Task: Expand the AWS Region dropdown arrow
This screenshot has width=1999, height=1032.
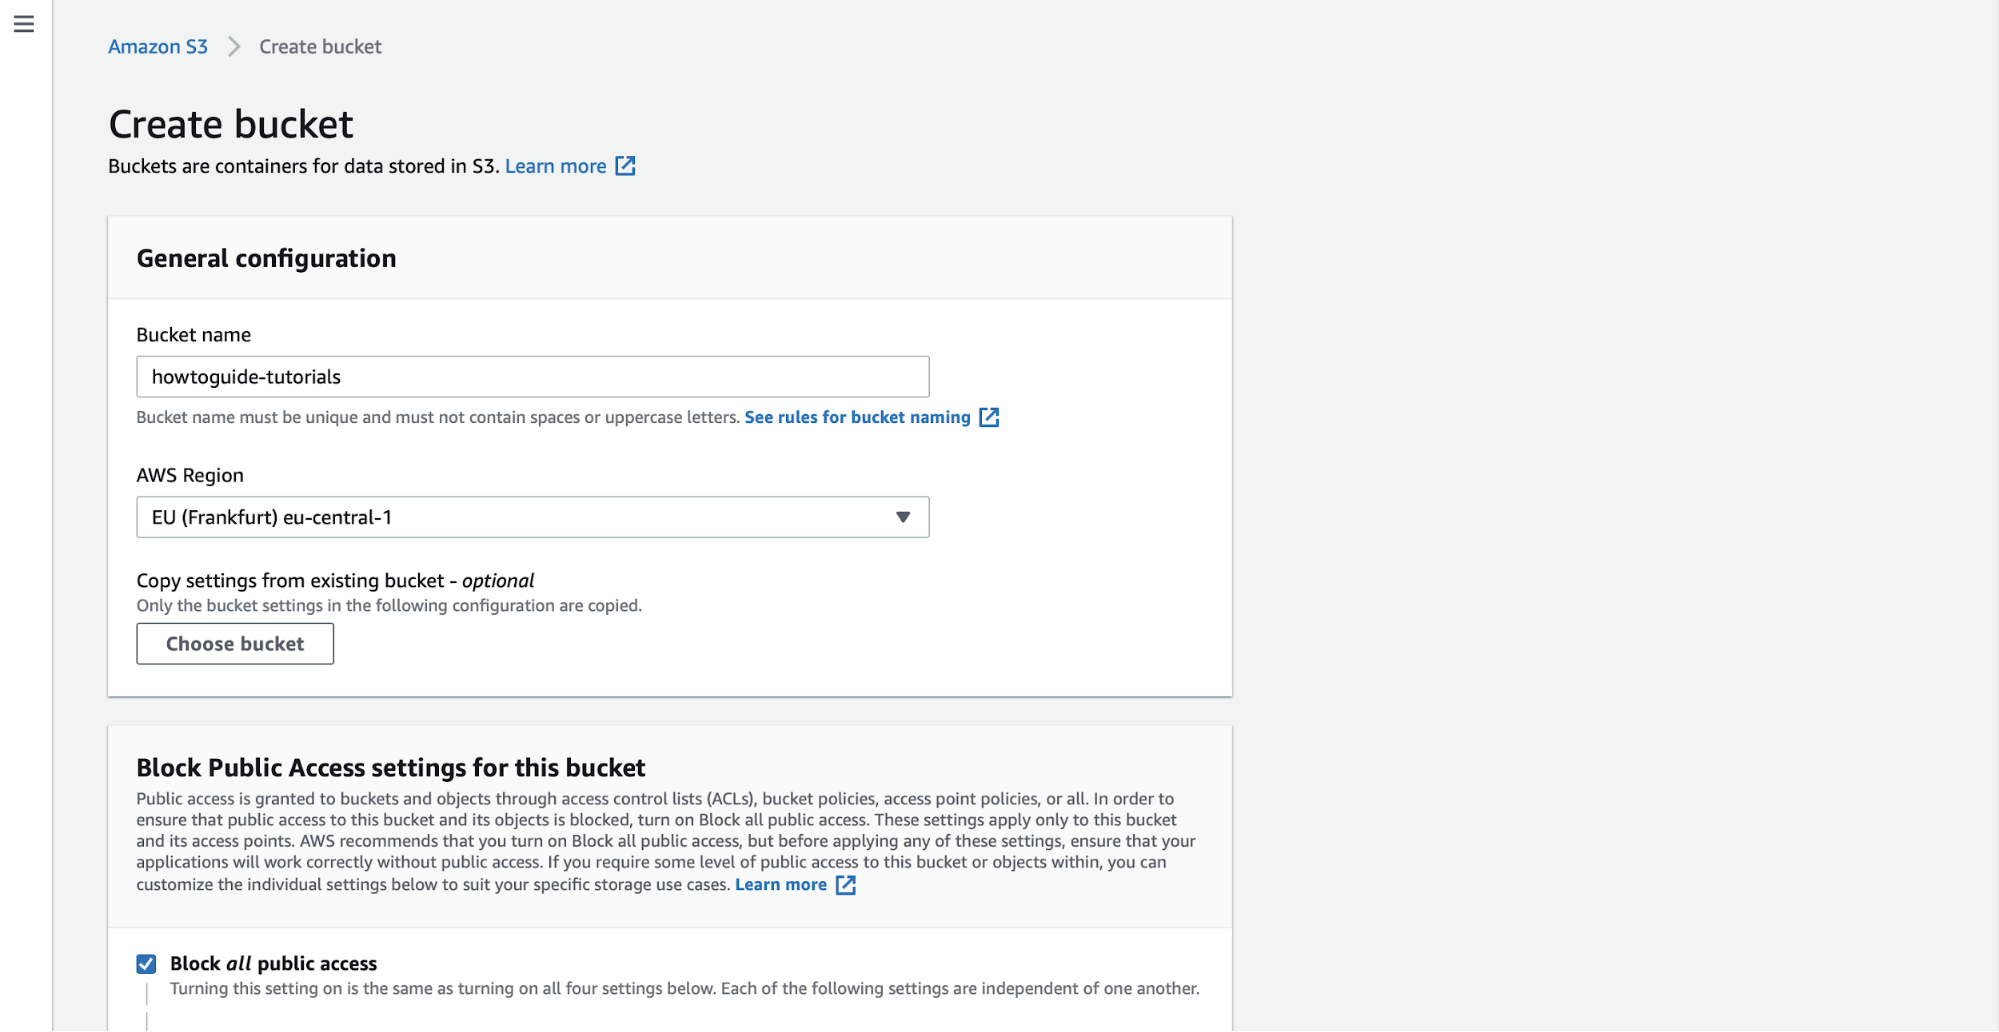Action: tap(903, 517)
